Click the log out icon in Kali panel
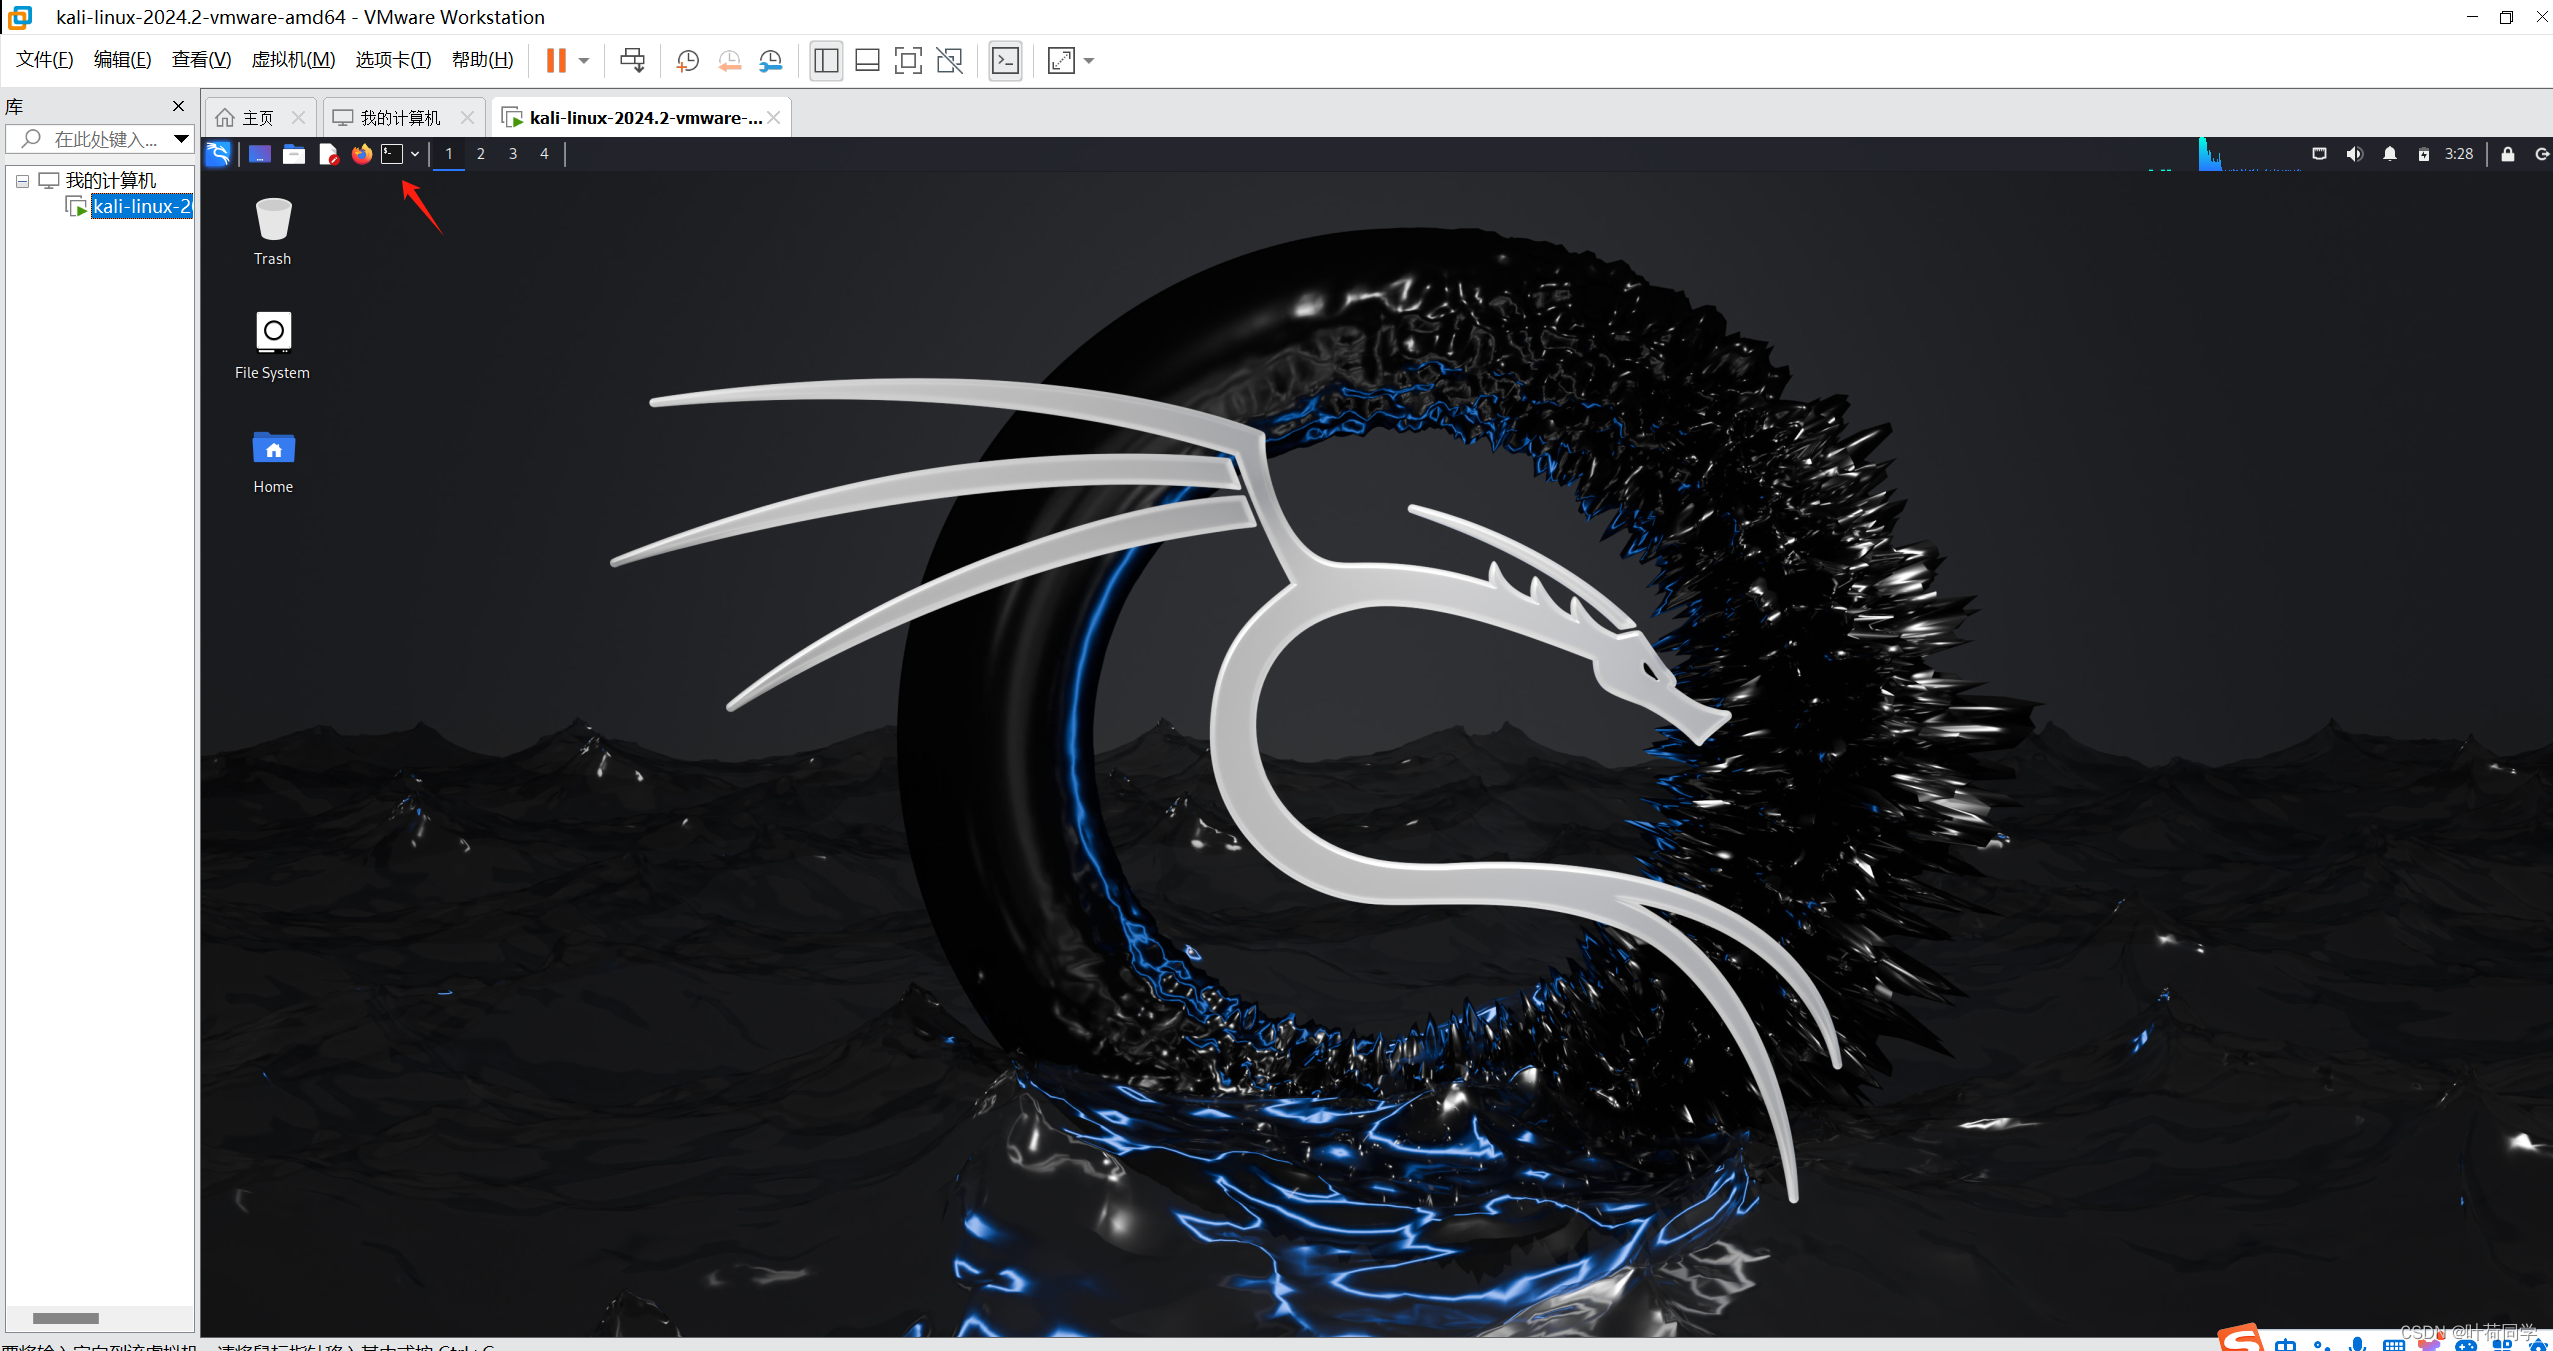Viewport: 2553px width, 1351px height. pos(2542,154)
